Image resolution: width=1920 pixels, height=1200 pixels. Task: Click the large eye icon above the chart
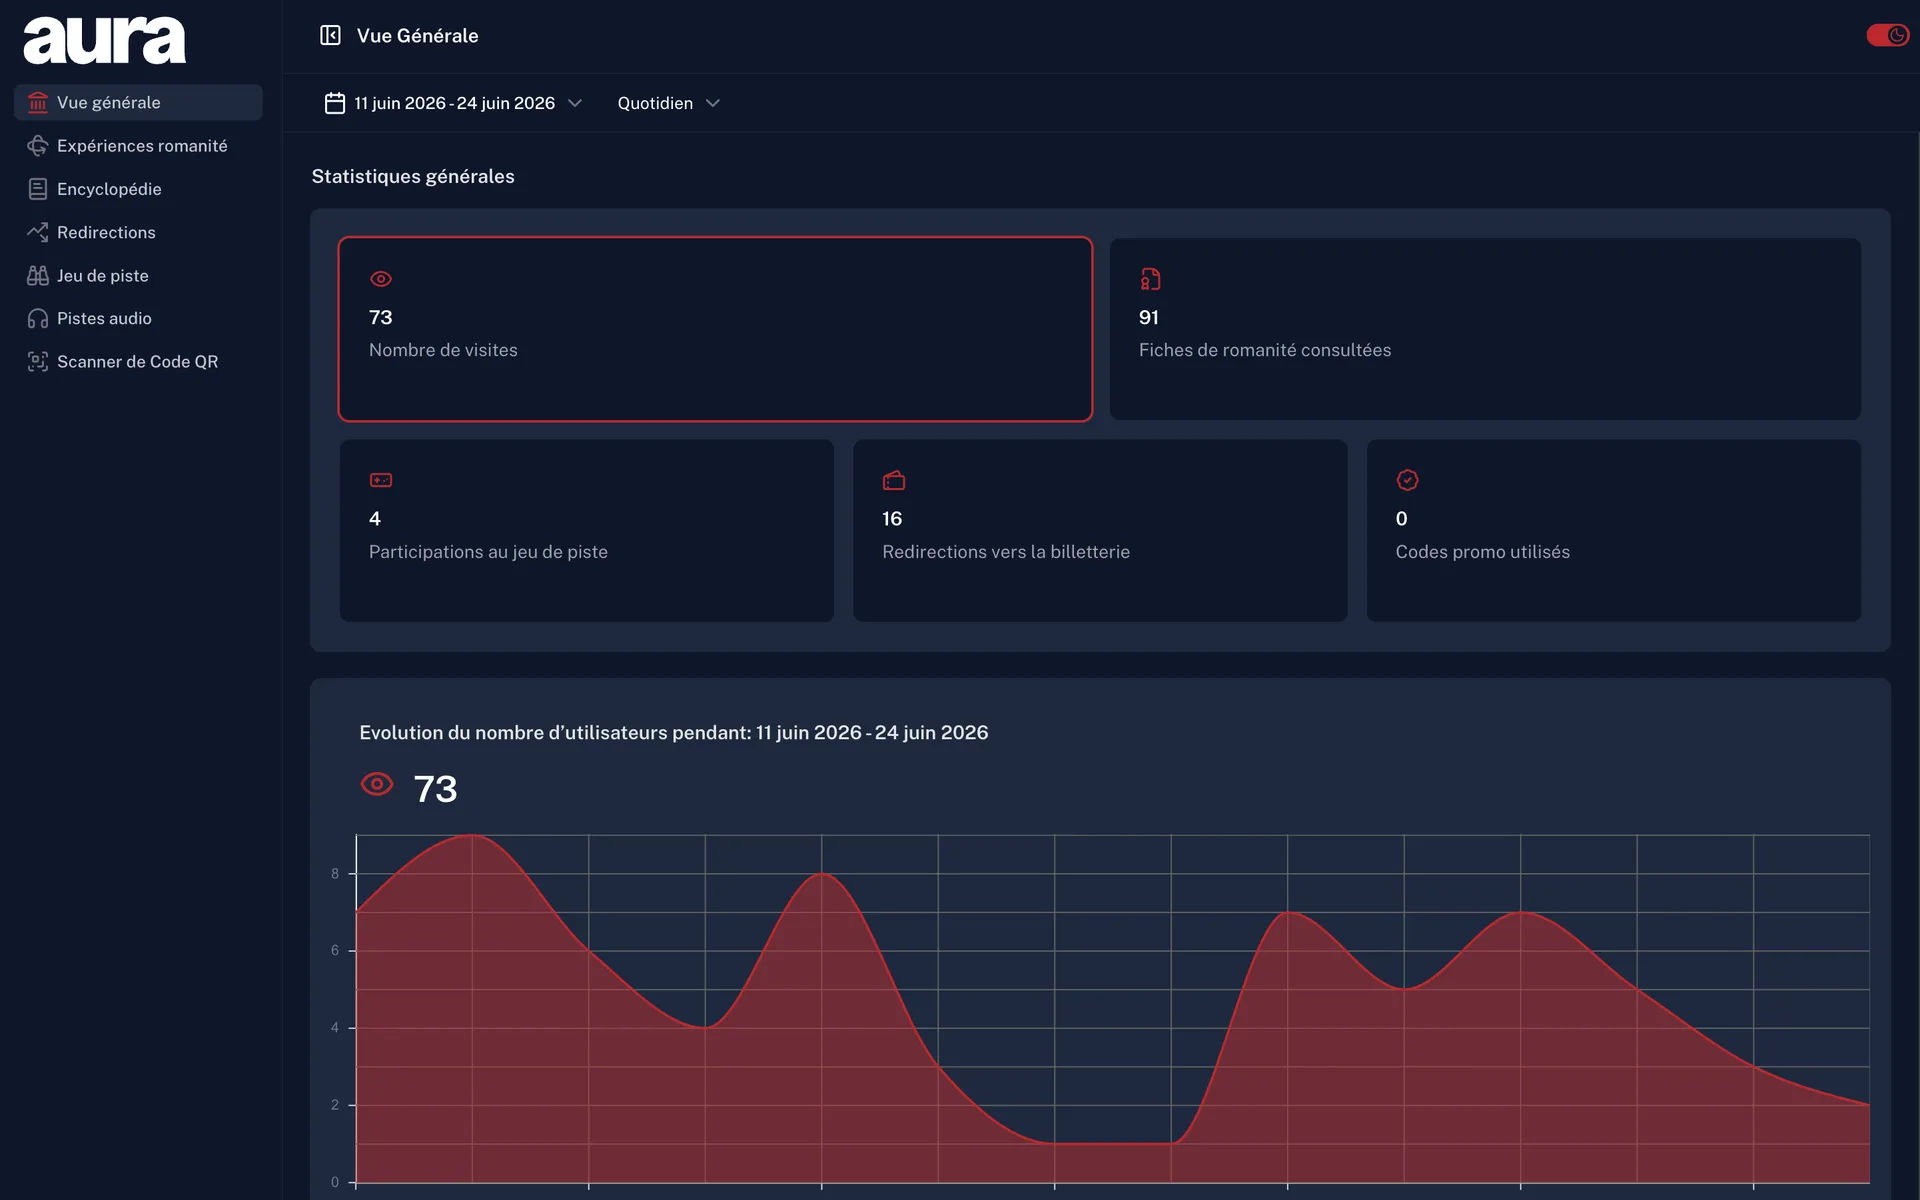pos(377,784)
